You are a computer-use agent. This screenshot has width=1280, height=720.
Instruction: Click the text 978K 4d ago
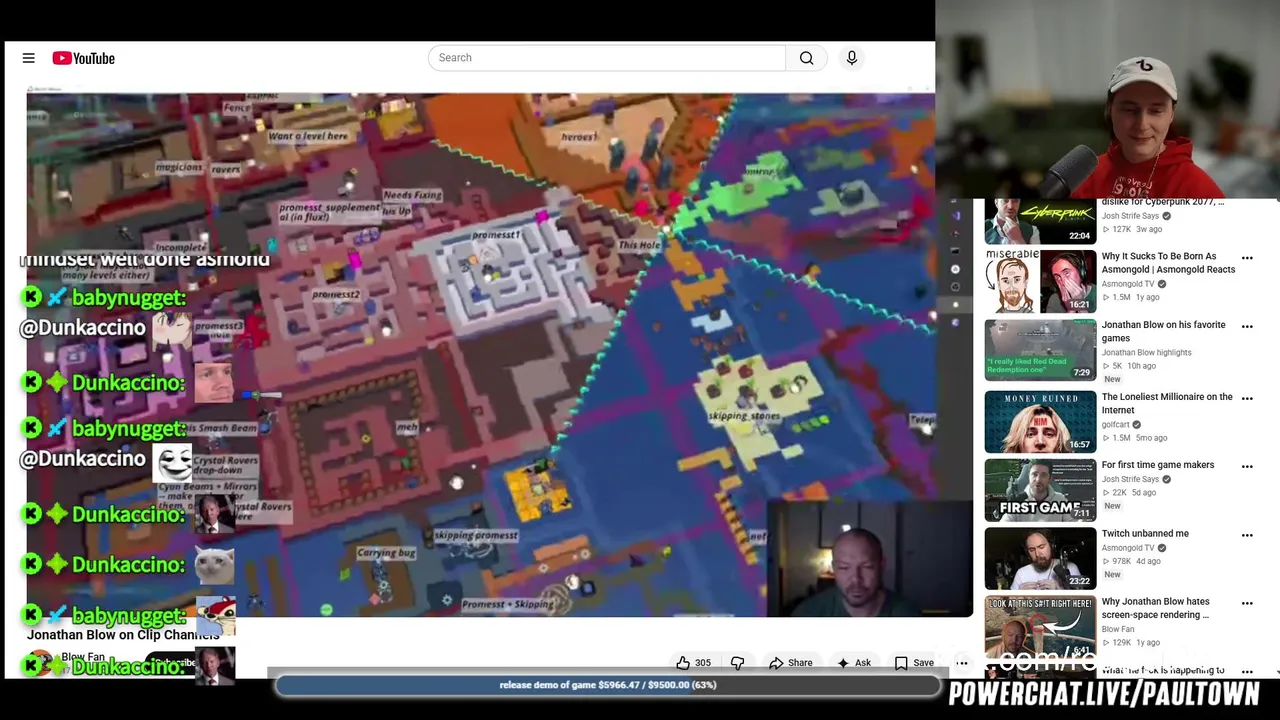1131,561
